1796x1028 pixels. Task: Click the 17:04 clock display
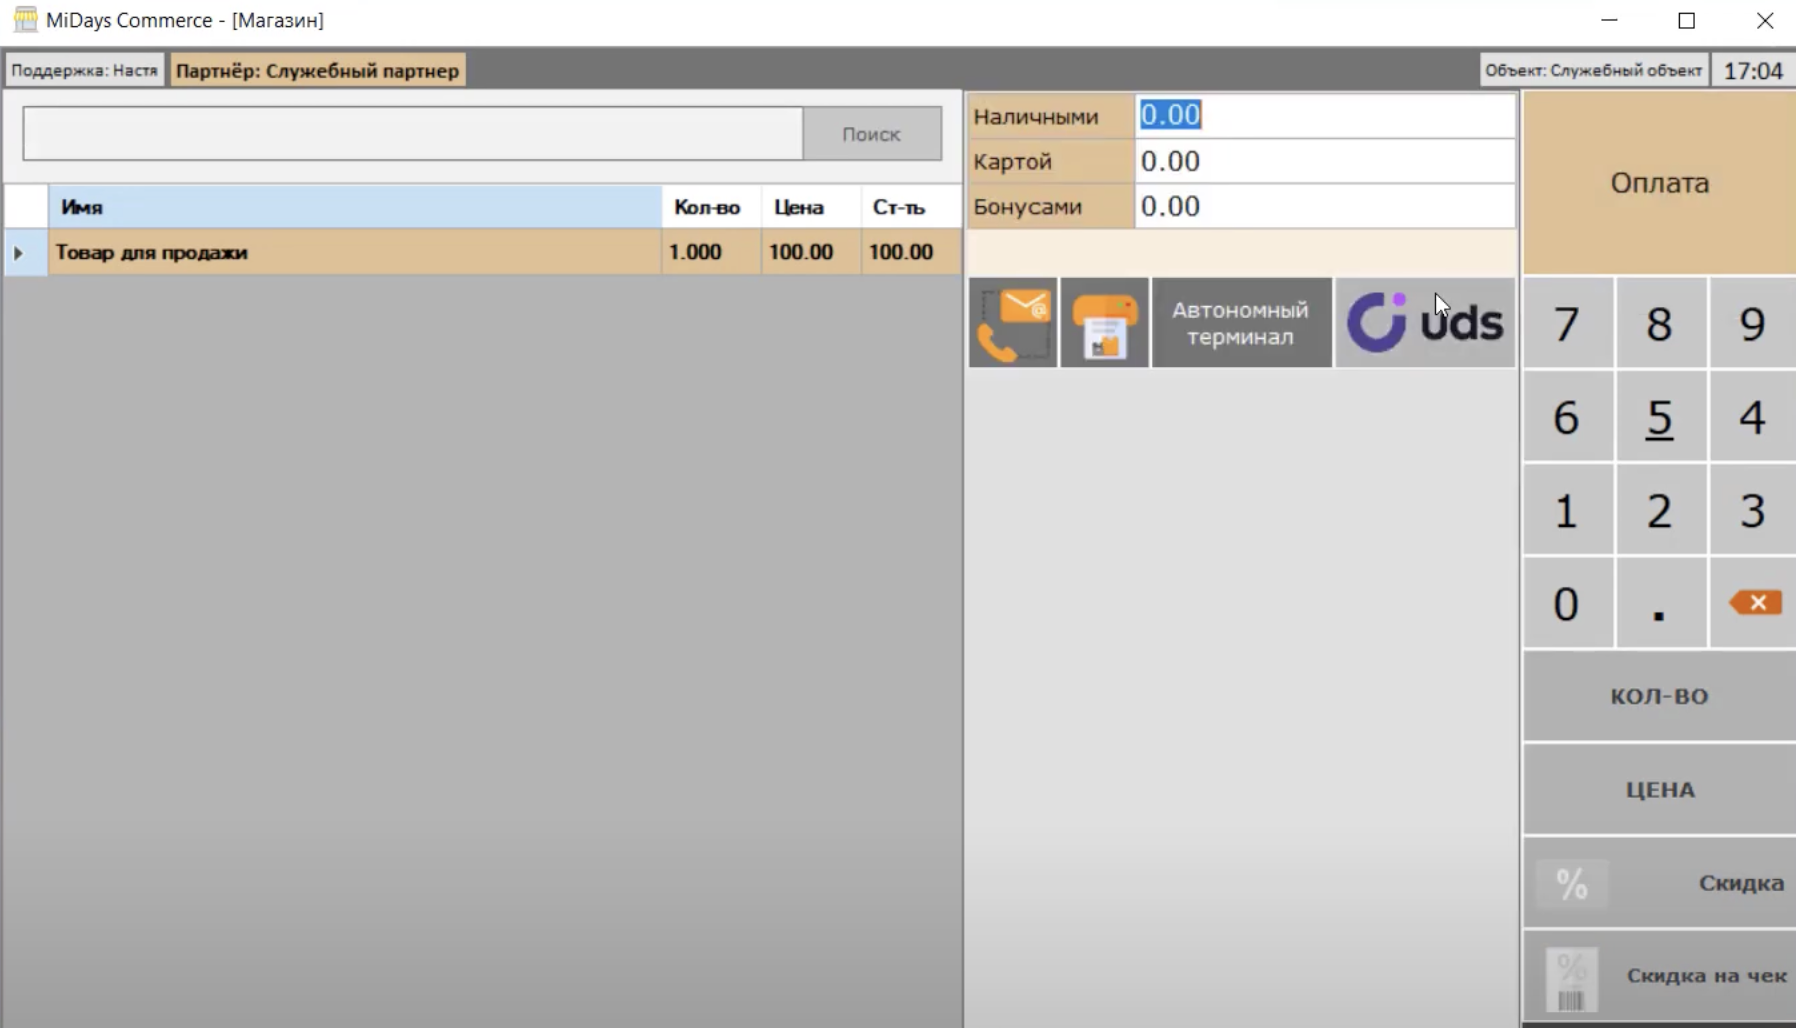[1753, 71]
